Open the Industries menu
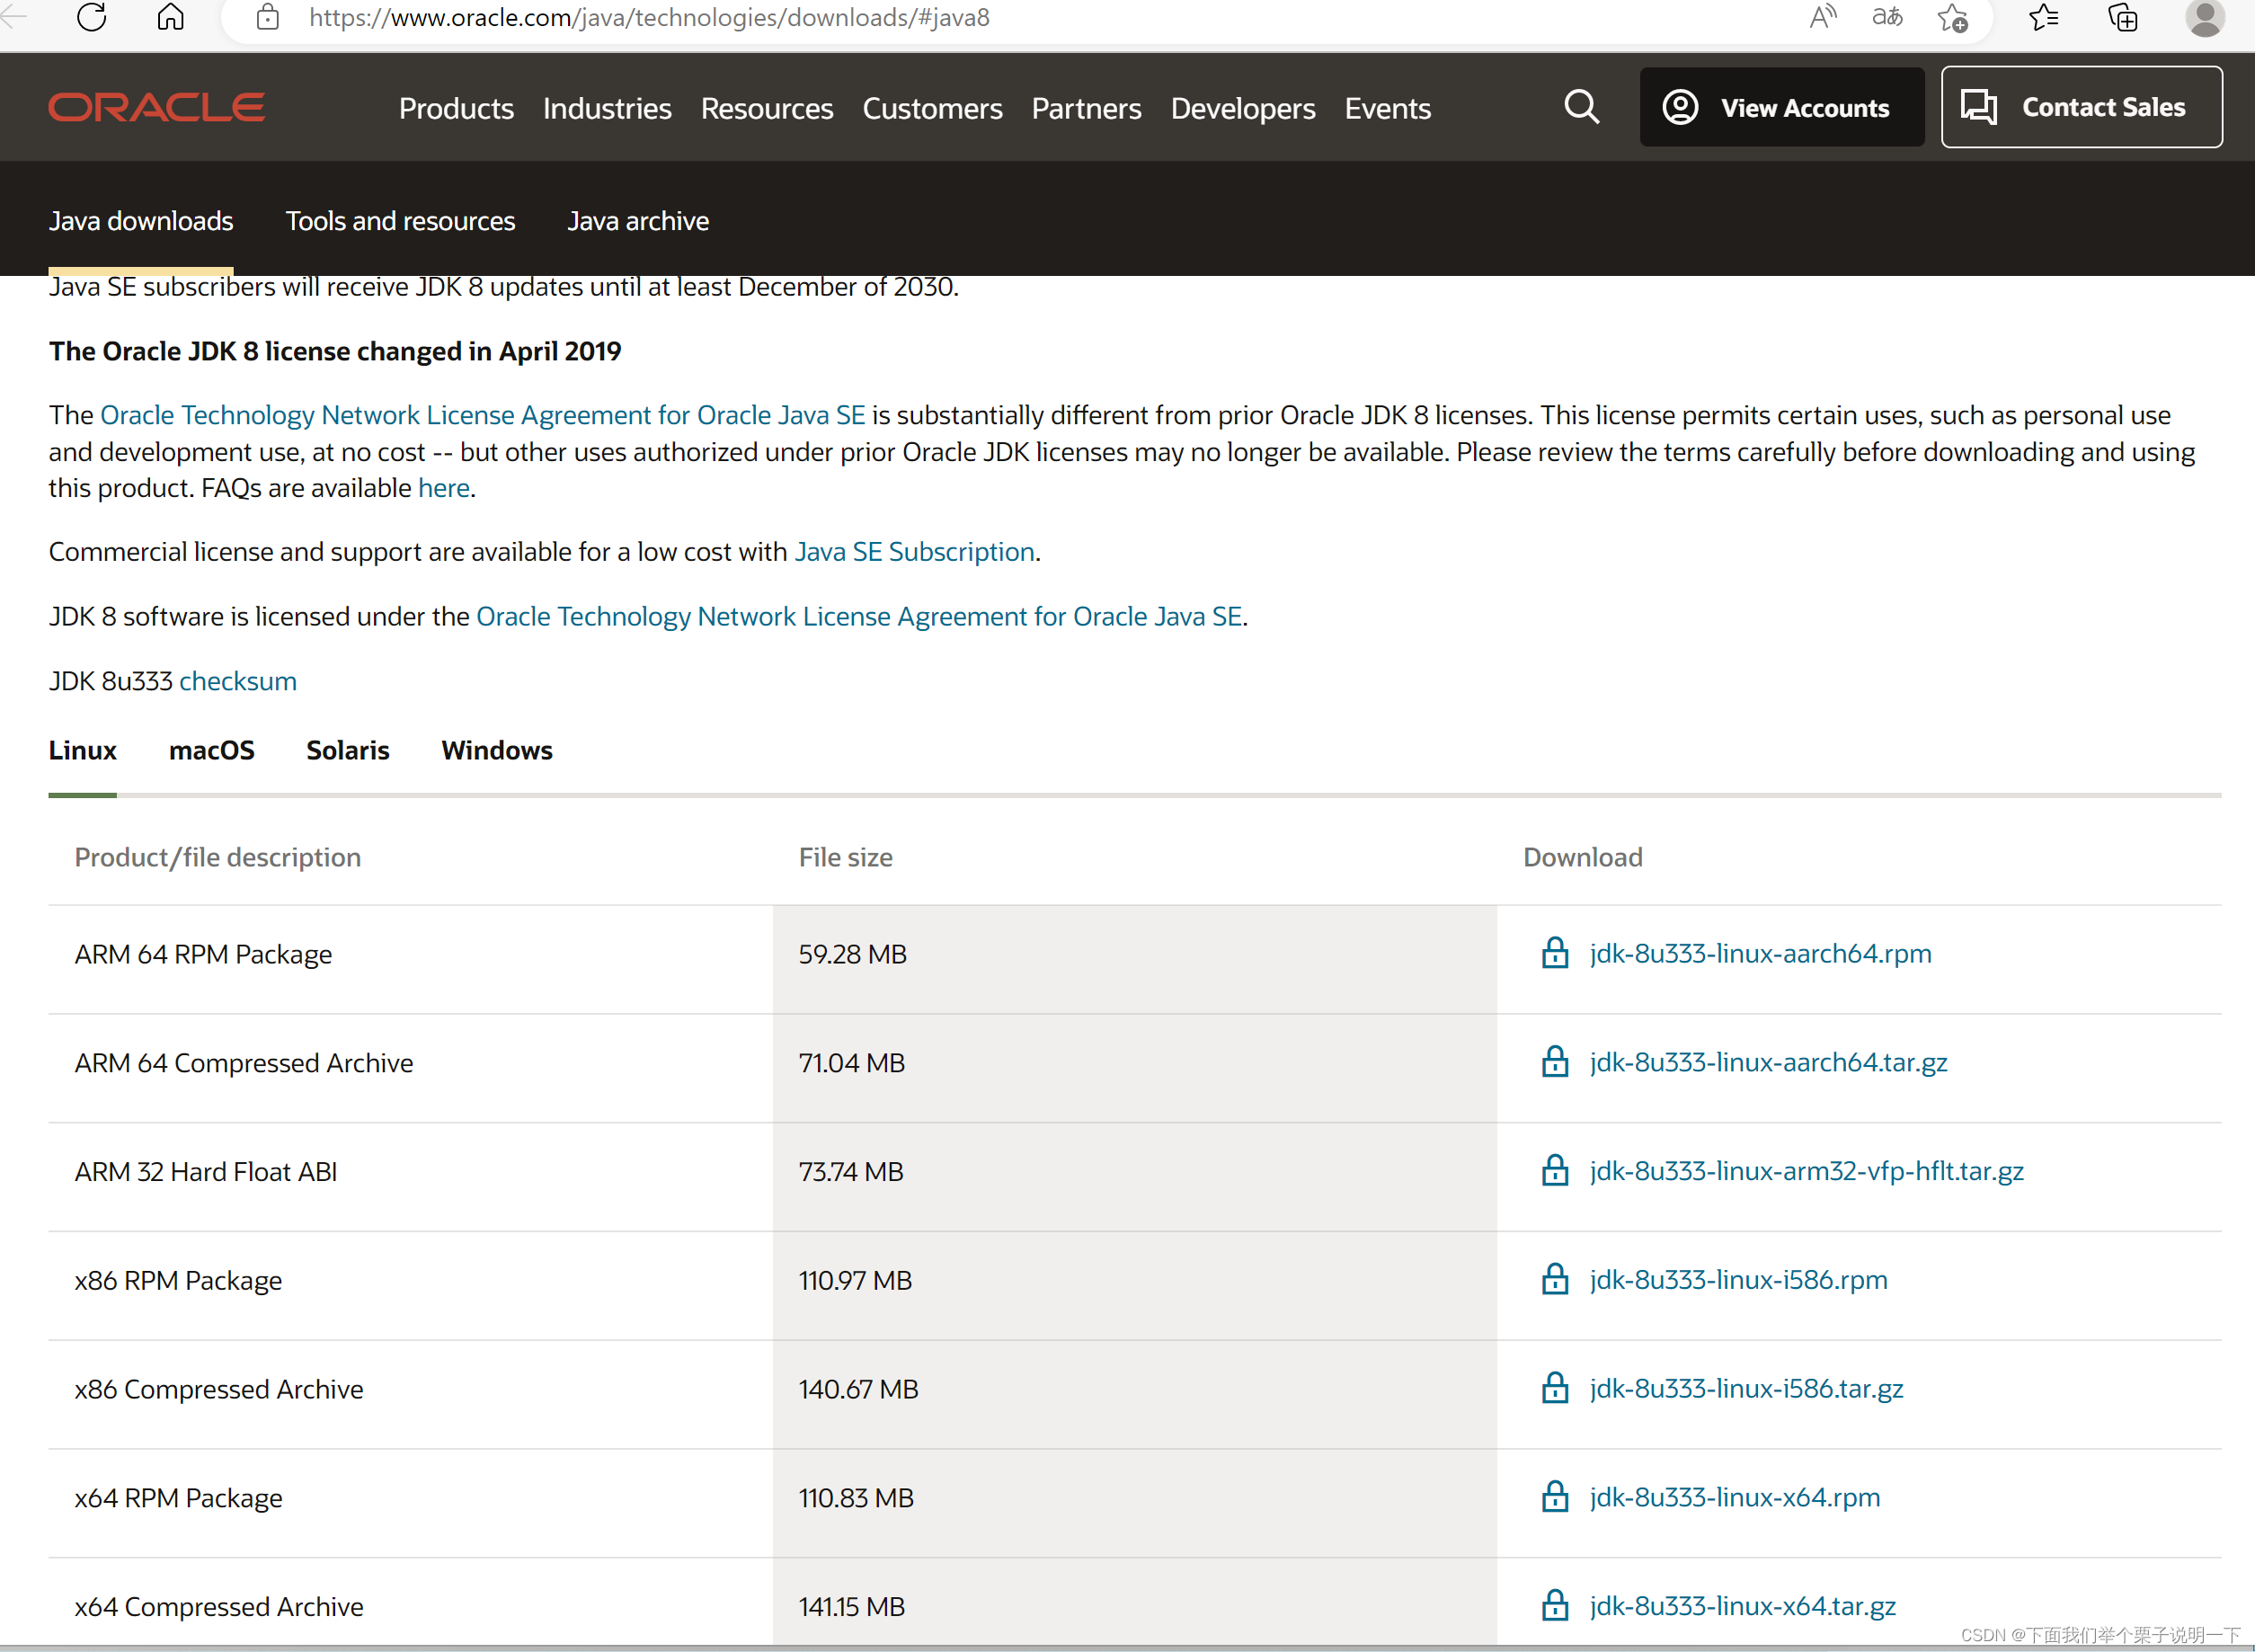 [x=607, y=108]
